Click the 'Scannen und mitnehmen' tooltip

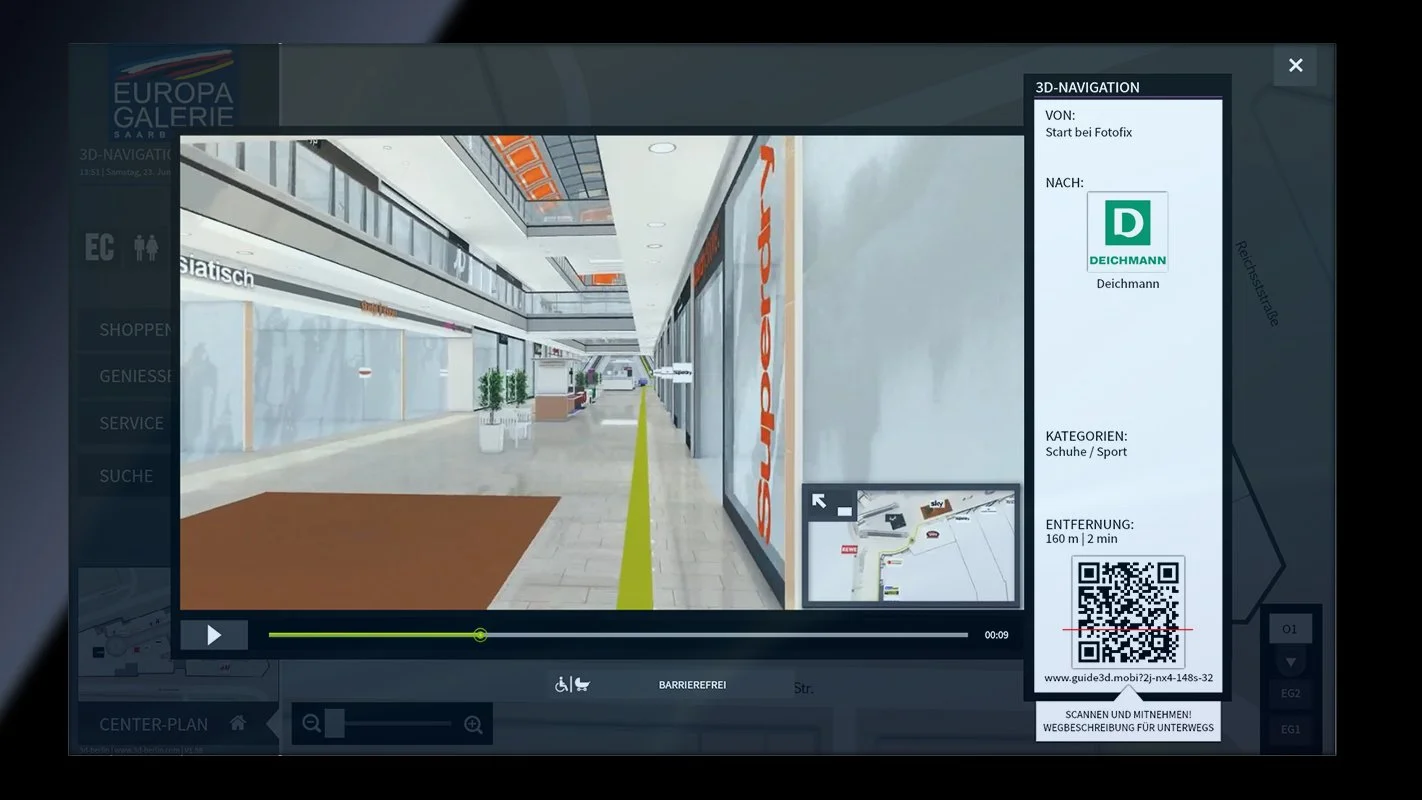click(x=1128, y=721)
